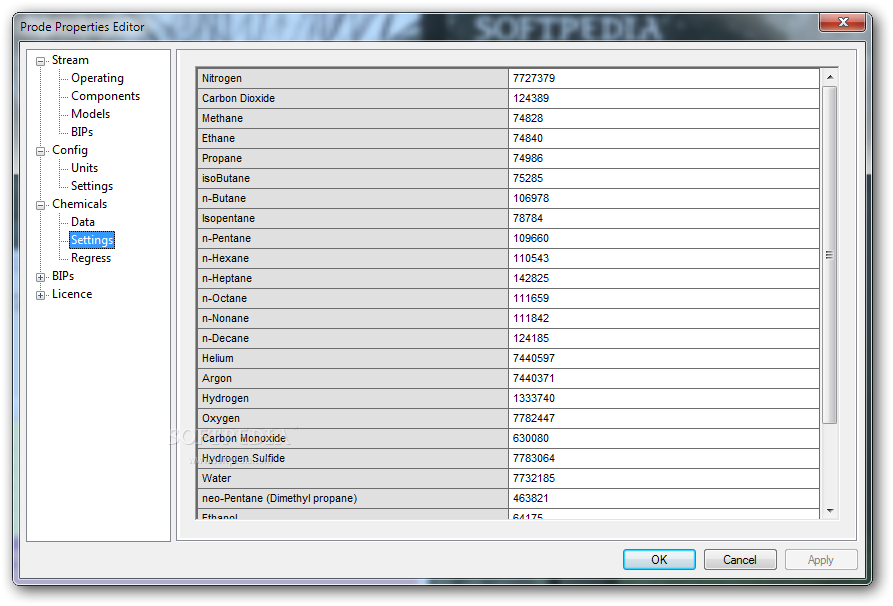Select the Oxygen name cell
The height and width of the screenshot is (606, 893).
pyautogui.click(x=353, y=418)
